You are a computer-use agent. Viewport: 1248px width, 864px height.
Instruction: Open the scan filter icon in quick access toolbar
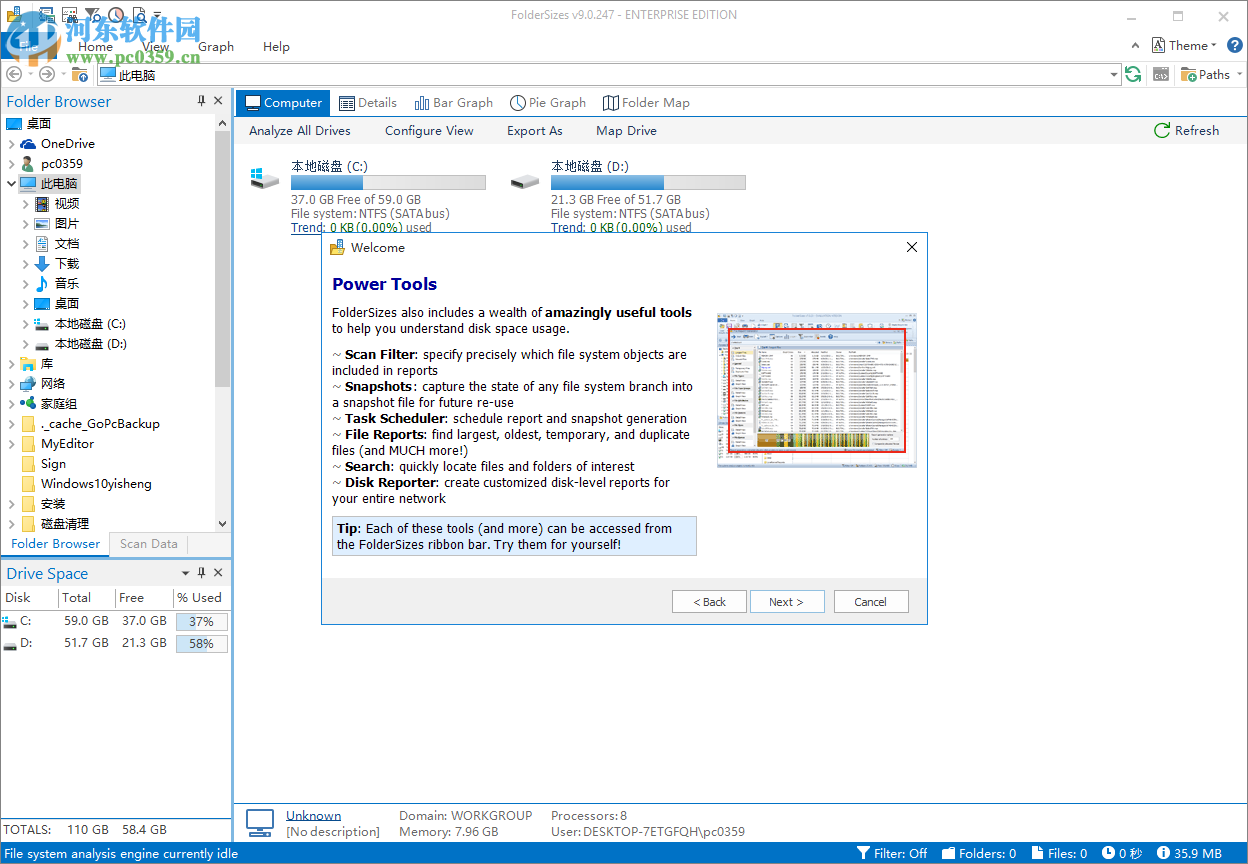(92, 14)
